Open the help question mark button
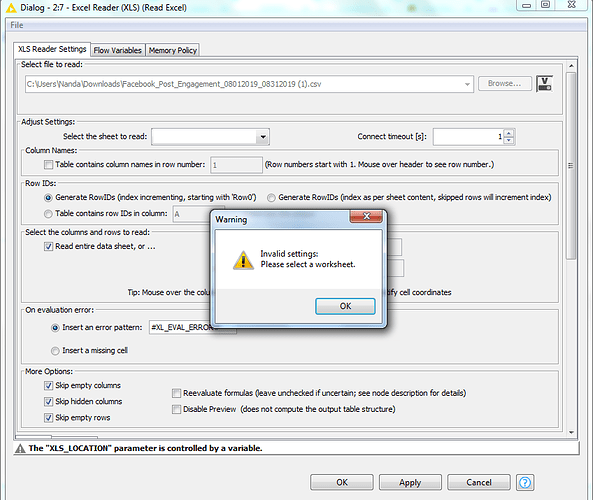The height and width of the screenshot is (500, 593). pos(525,482)
